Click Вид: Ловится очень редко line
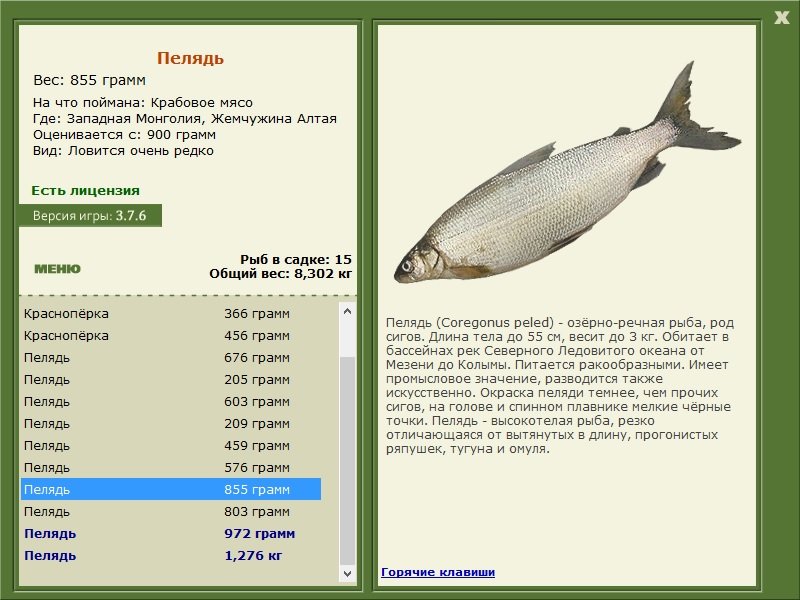Viewport: 800px width, 600px height. tap(123, 151)
